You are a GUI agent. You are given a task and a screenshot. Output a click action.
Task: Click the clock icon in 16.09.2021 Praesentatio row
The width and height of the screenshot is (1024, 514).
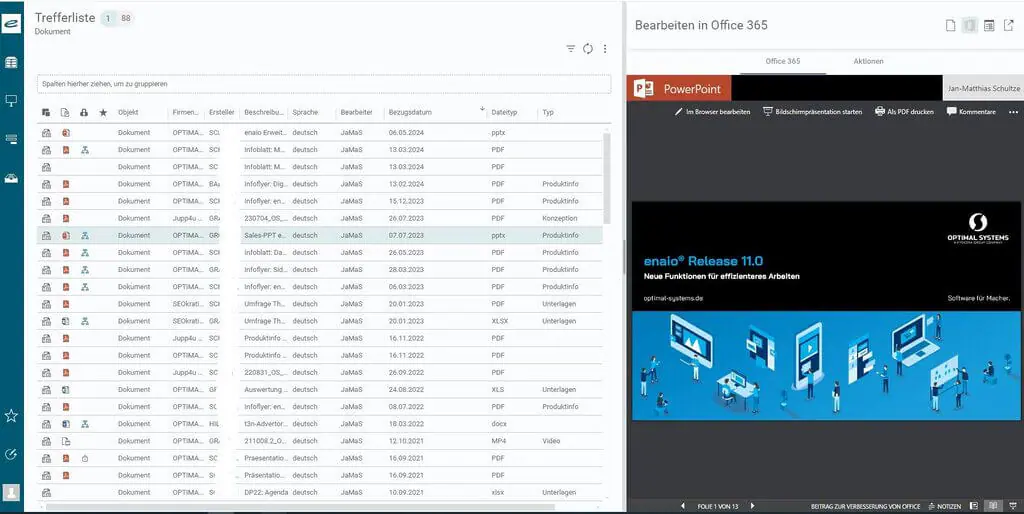[85, 458]
